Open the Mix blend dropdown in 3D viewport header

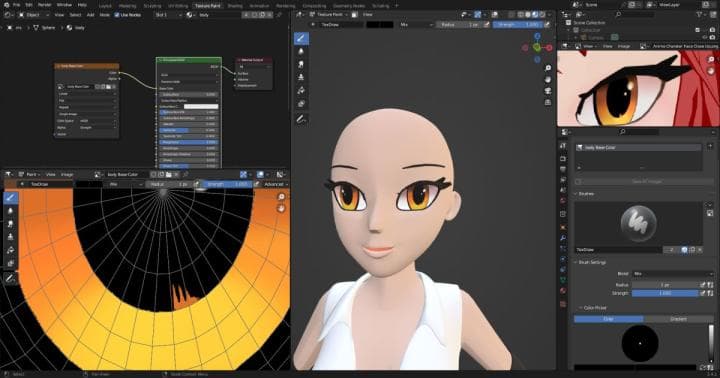(416, 24)
